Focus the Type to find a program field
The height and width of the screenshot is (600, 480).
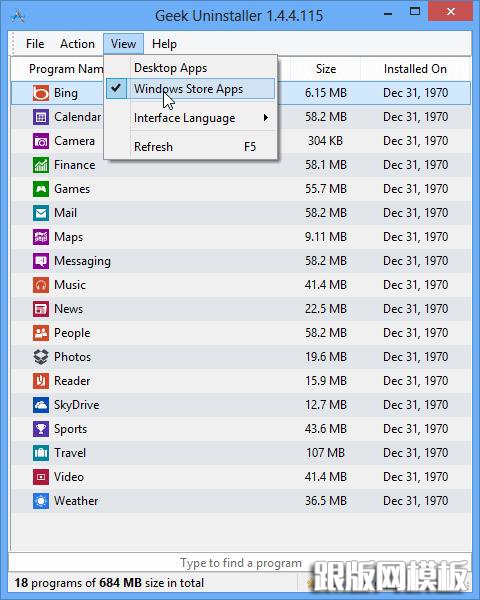(x=240, y=563)
